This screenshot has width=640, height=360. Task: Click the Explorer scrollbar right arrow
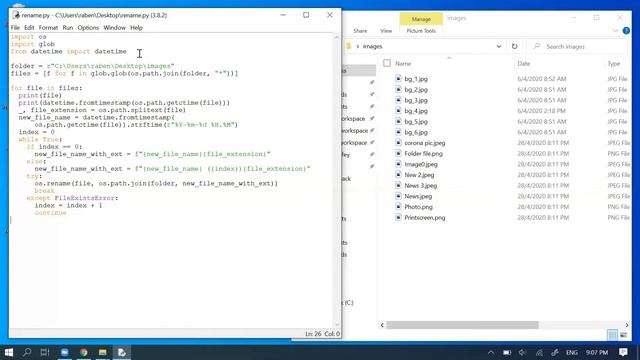(x=627, y=325)
